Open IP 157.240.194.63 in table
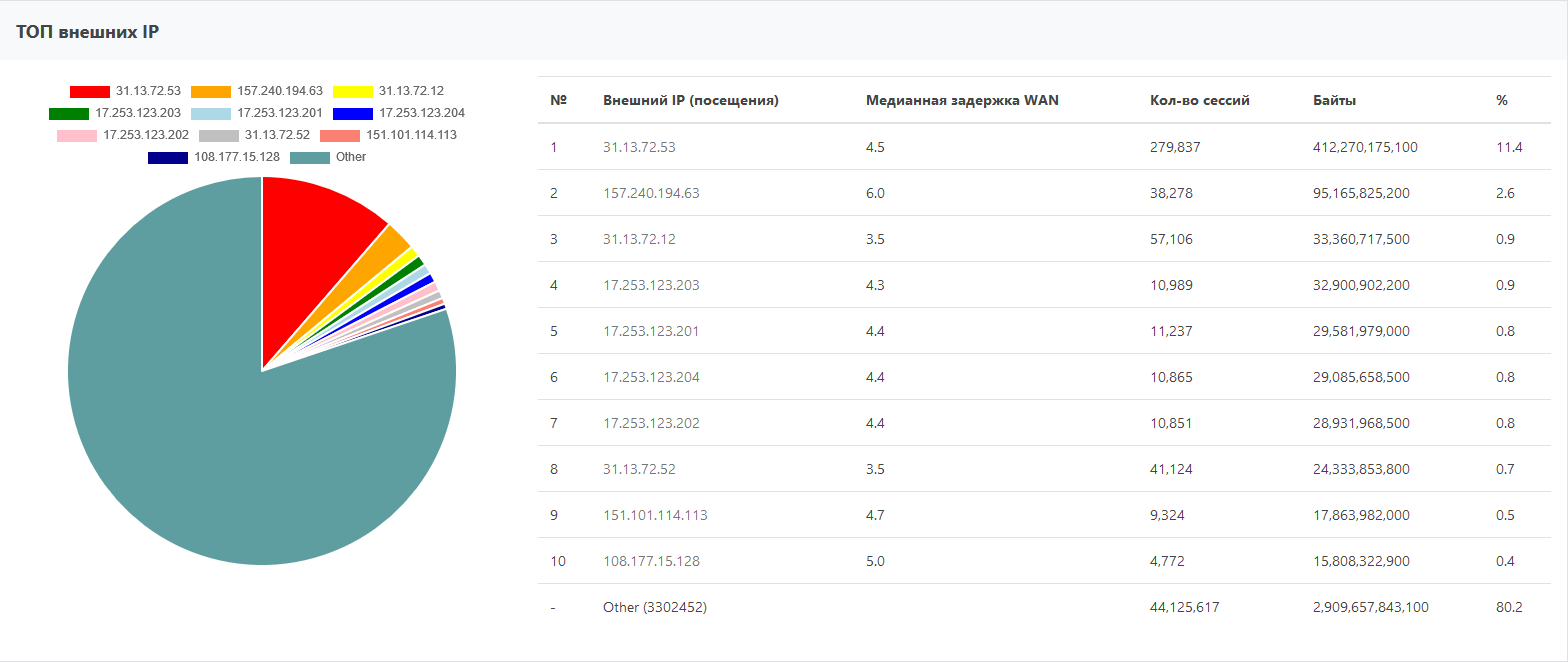The height and width of the screenshot is (662, 1568). pos(651,193)
